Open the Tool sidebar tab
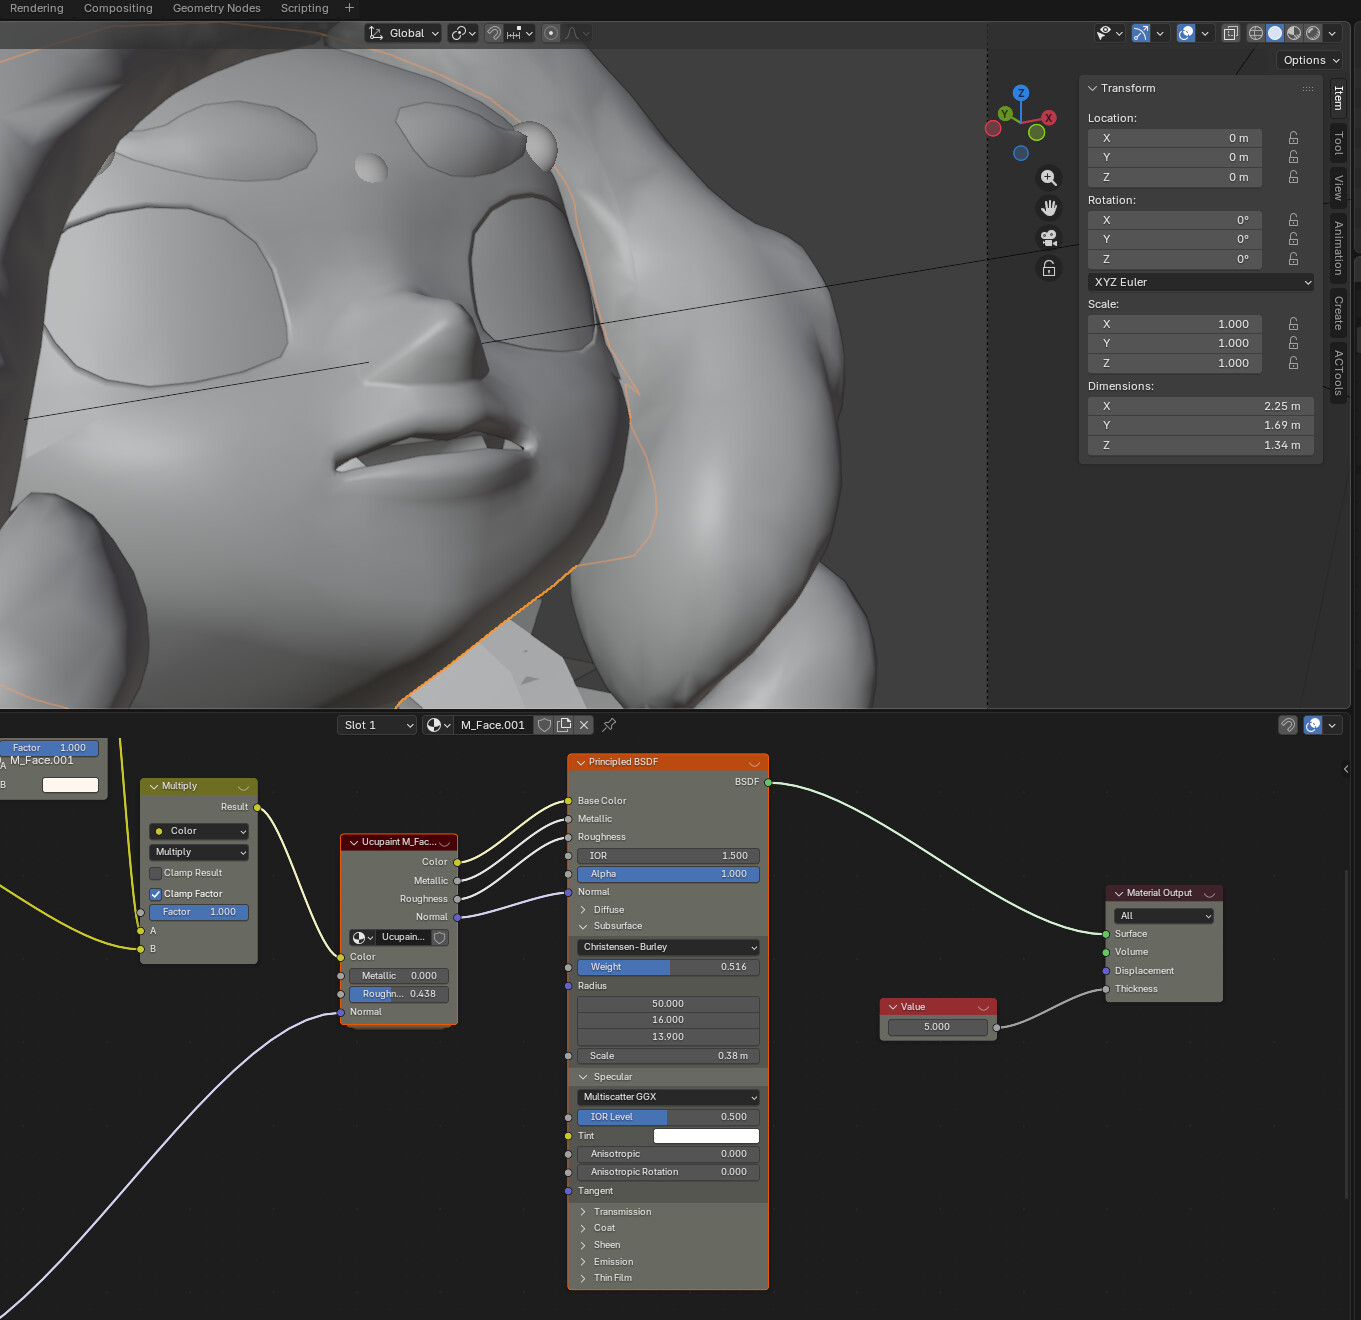The image size is (1361, 1320). pos(1338,144)
